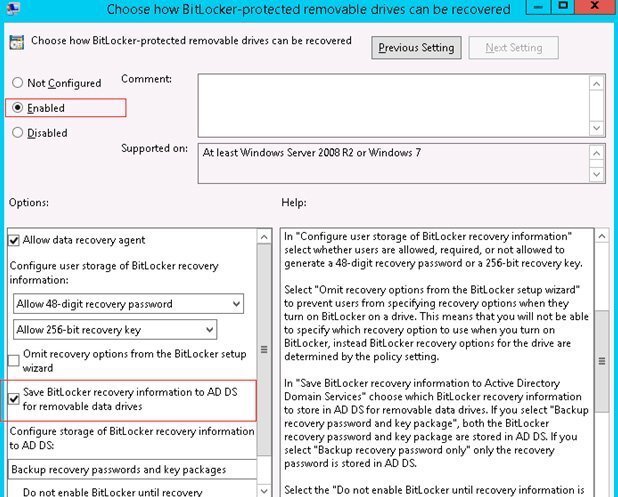Image resolution: width=618 pixels, height=497 pixels.
Task: Click the Help paragraph about 48-digit recovery password
Action: pyautogui.click(x=434, y=250)
